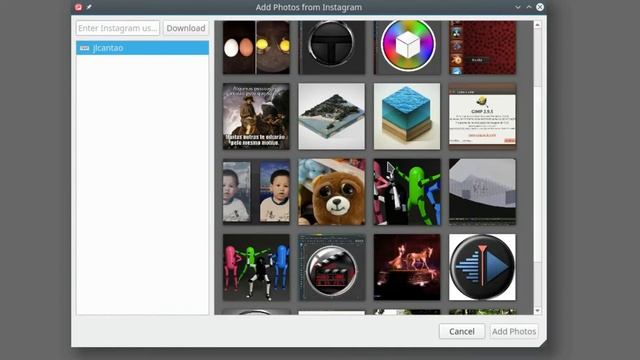Click the Cancel button
The width and height of the screenshot is (640, 360).
coord(462,331)
